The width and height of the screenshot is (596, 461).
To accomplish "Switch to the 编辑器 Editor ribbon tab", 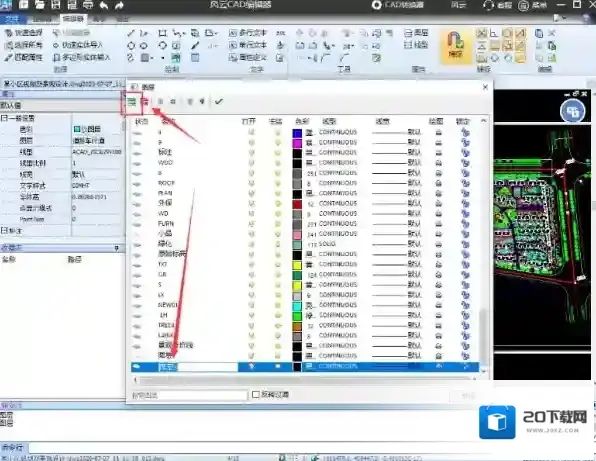I will (x=73, y=19).
